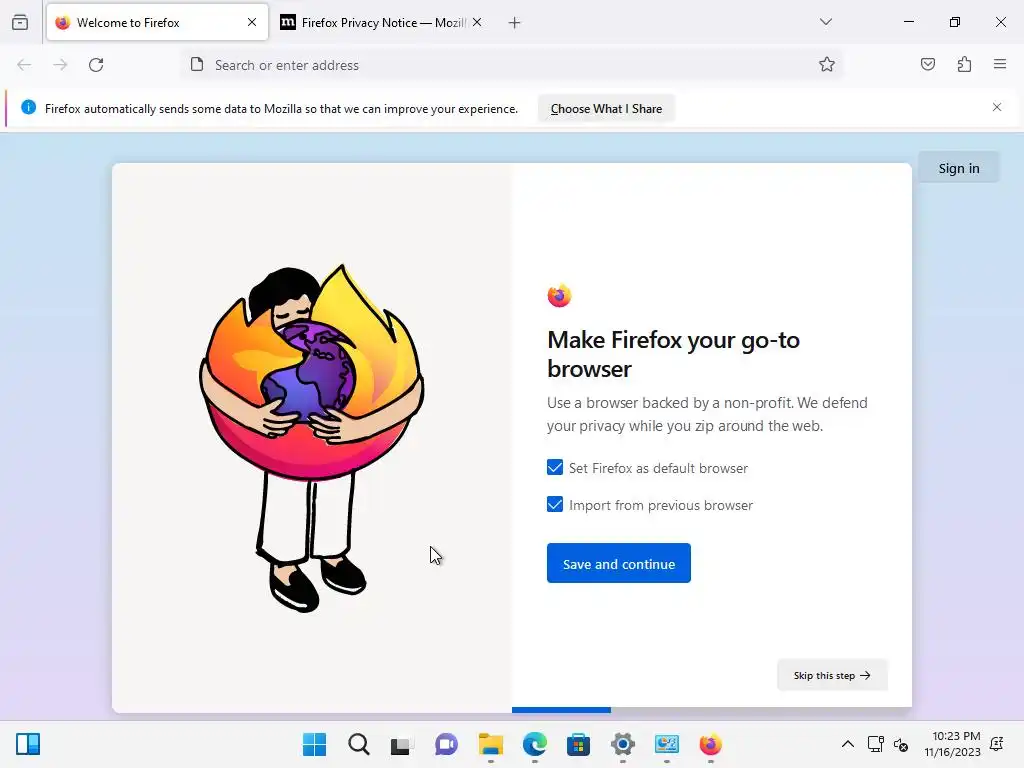
Task: Close the Welcome to Firefox tab
Action: pyautogui.click(x=252, y=22)
